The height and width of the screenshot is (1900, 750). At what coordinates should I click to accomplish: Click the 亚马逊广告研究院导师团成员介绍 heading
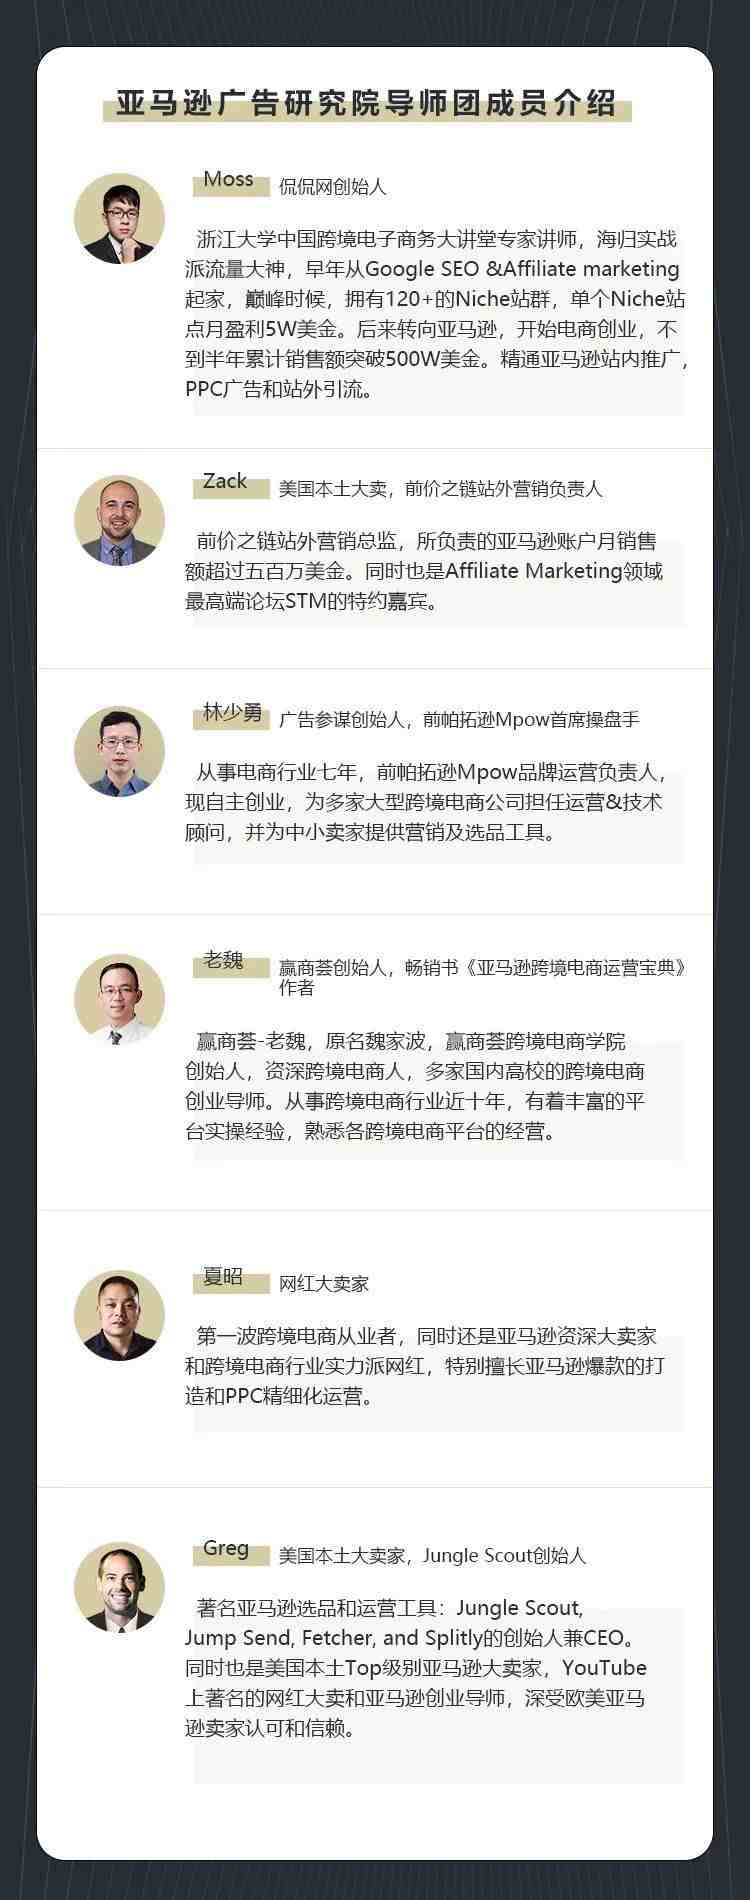tap(367, 103)
